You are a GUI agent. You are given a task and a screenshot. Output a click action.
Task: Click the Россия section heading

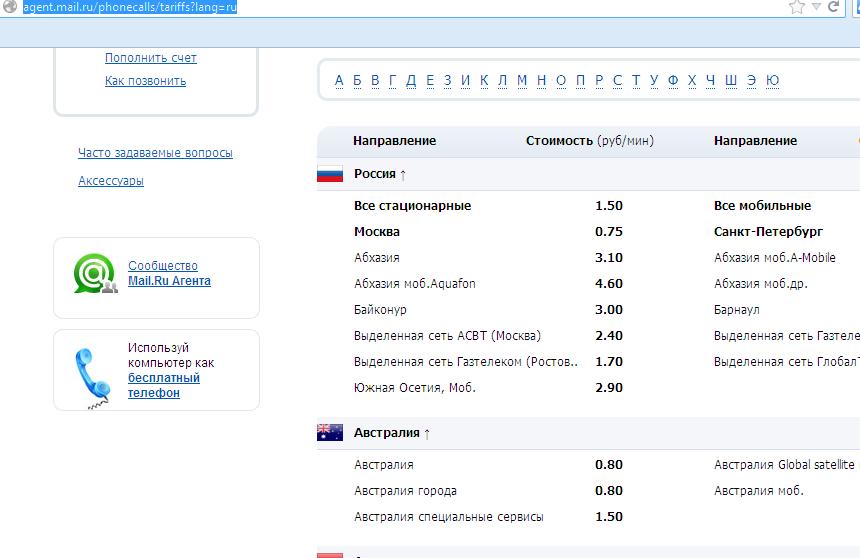375,174
